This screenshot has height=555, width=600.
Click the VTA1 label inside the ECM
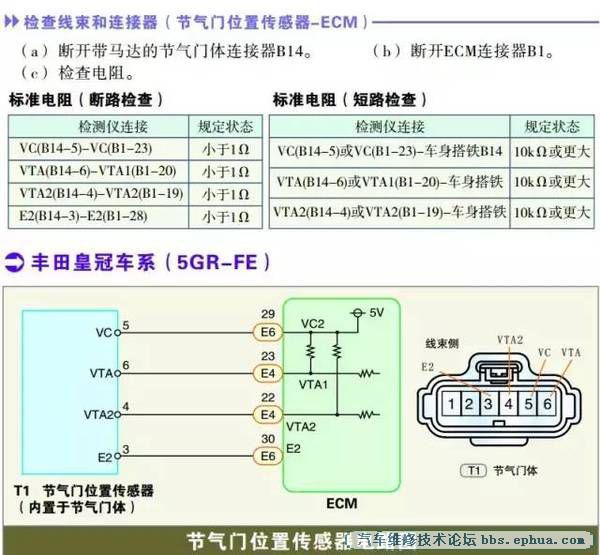[x=313, y=384]
